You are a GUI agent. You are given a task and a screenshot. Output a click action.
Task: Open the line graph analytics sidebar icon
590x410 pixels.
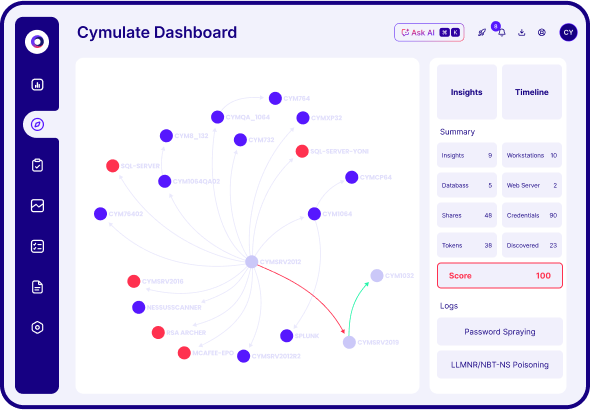[x=37, y=206]
